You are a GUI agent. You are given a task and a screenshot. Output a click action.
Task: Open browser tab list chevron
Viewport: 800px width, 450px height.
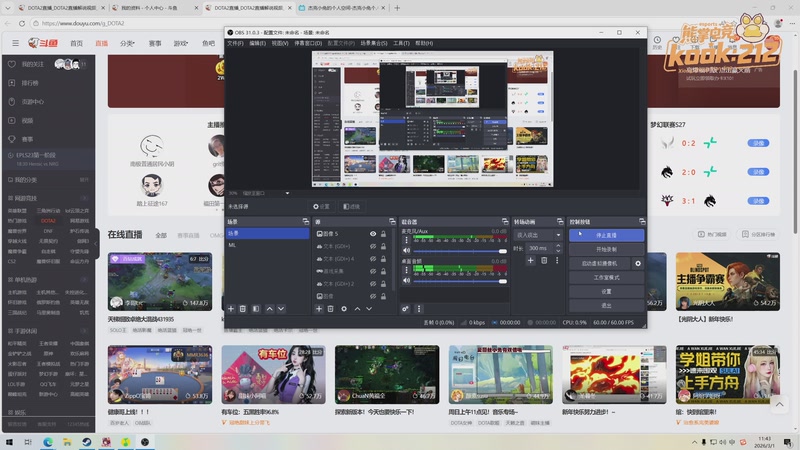(x=7, y=8)
